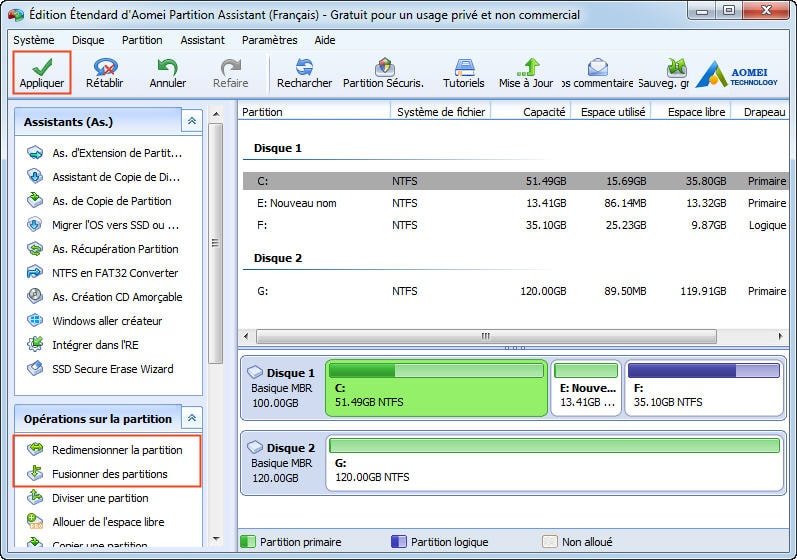Select E: Nouve... block in disk map
Screen dimensions: 797x560
point(586,388)
